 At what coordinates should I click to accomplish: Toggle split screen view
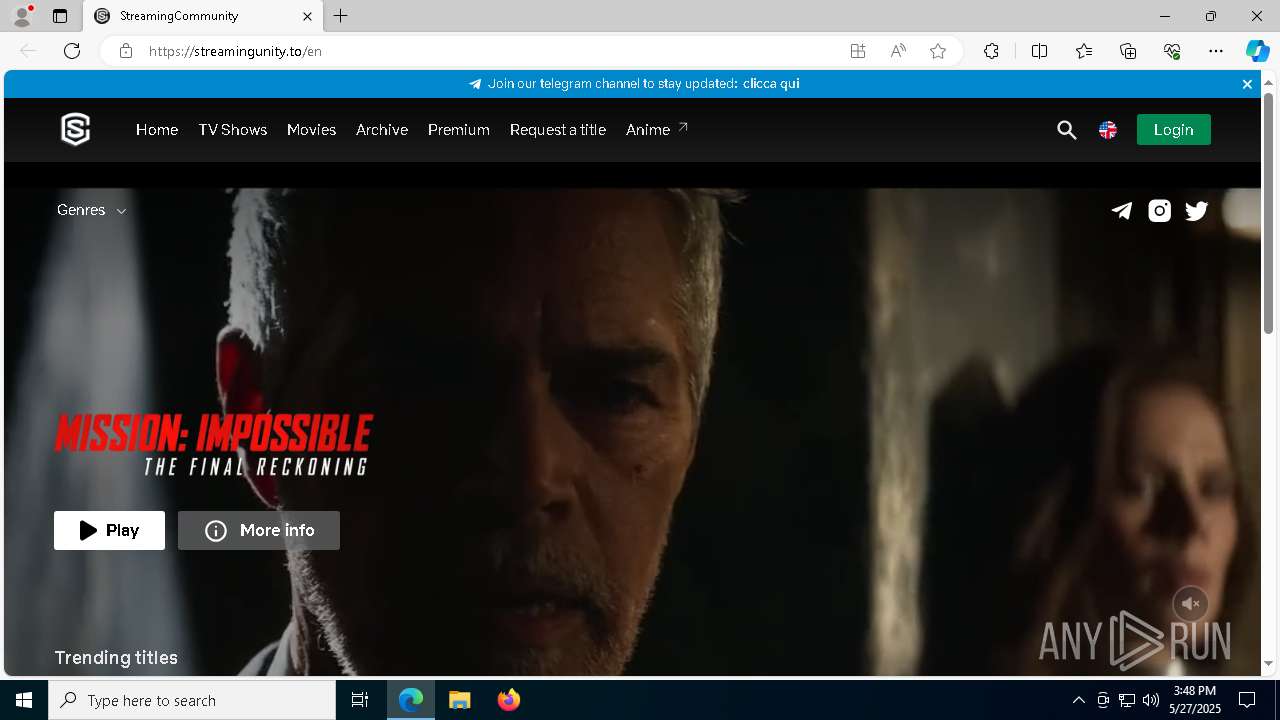click(x=1039, y=51)
